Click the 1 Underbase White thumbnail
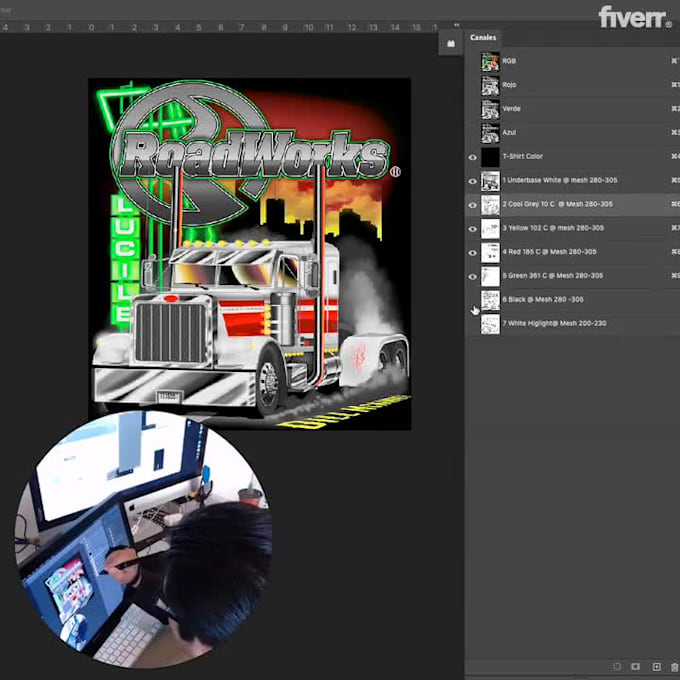The height and width of the screenshot is (680, 680). pyautogui.click(x=490, y=181)
